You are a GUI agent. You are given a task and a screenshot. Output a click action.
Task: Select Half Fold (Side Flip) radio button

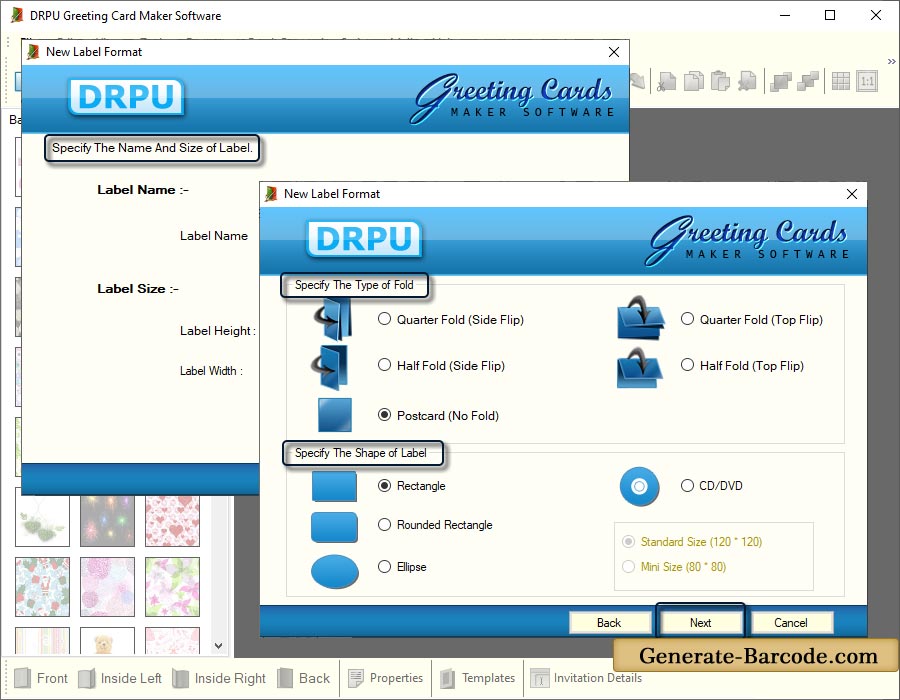coord(385,365)
